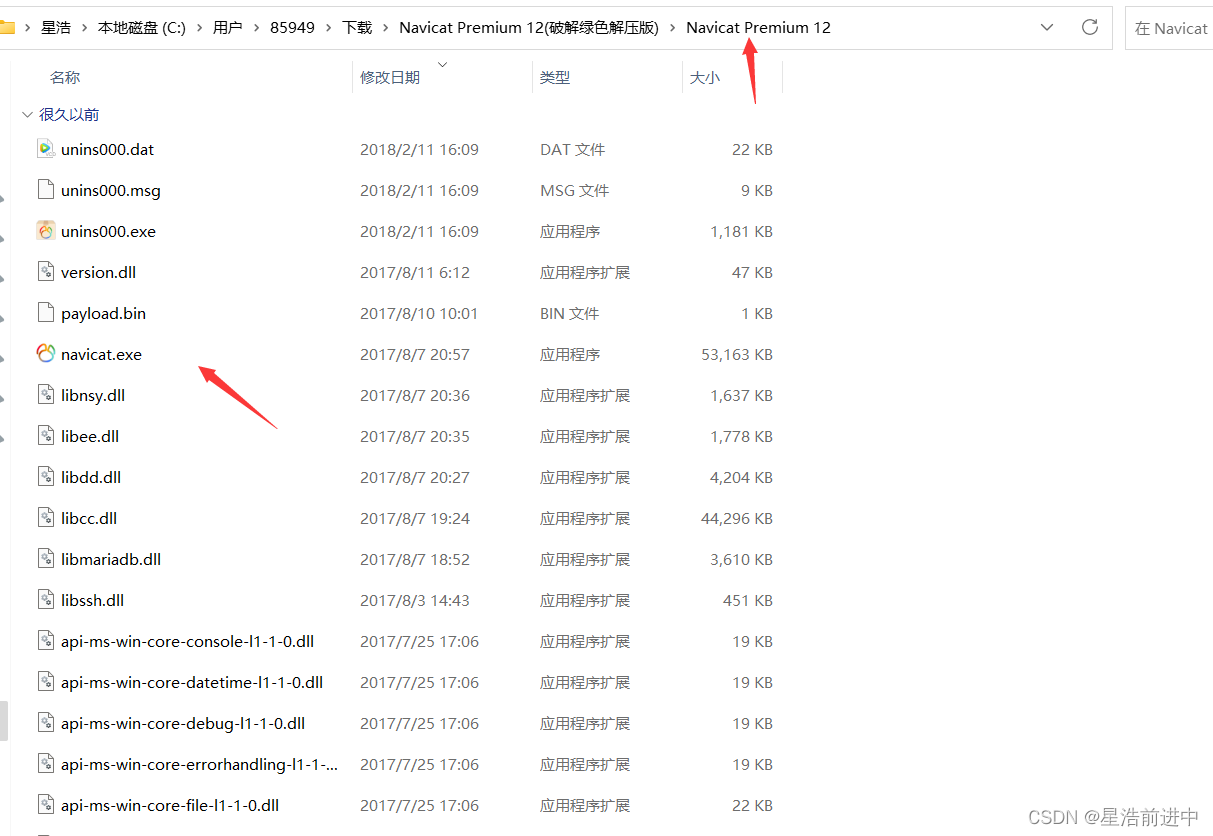Screen dimensions: 1213x836
Task: Click the libnsy.dll file icon
Action: pyautogui.click(x=45, y=395)
